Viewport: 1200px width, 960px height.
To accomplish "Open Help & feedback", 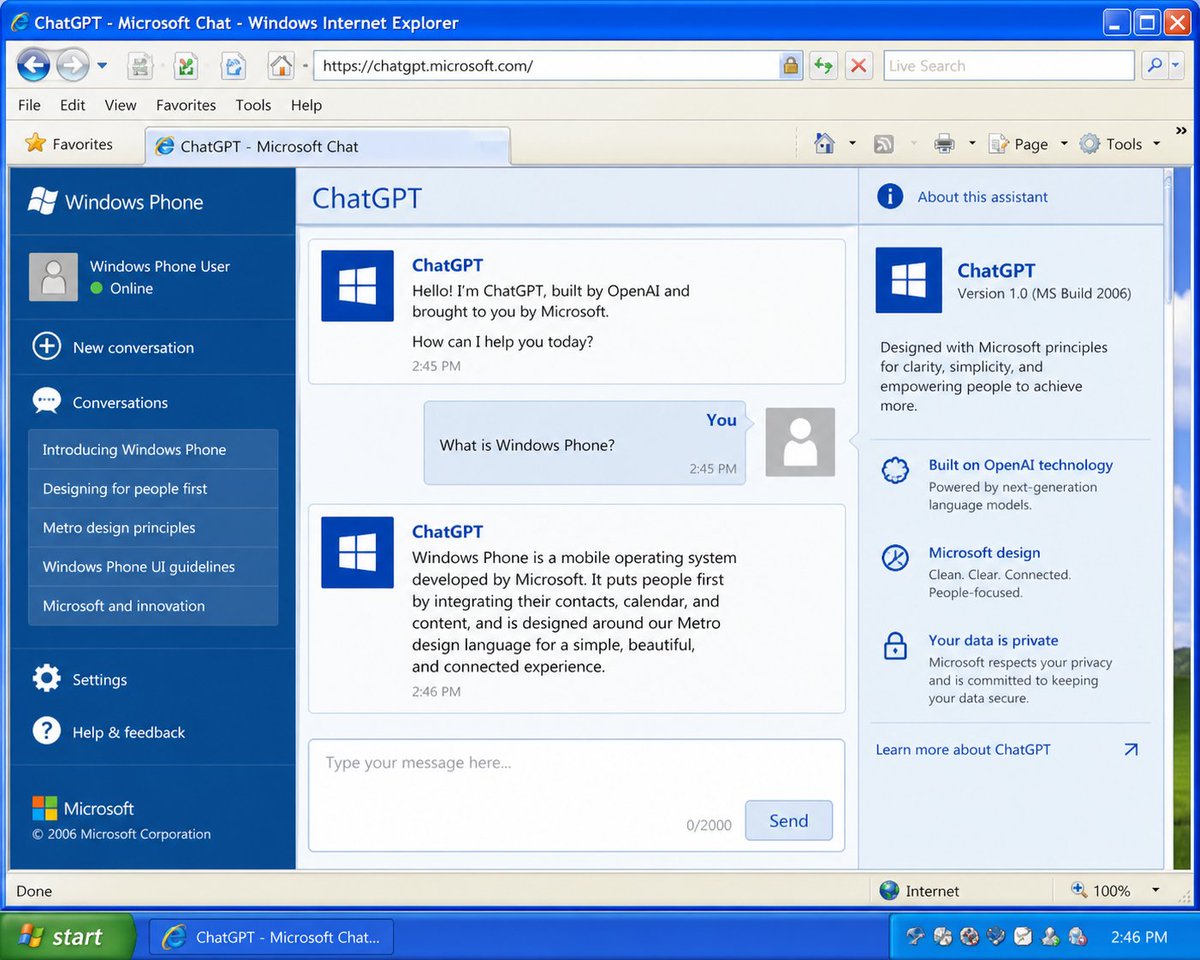I will coord(109,732).
